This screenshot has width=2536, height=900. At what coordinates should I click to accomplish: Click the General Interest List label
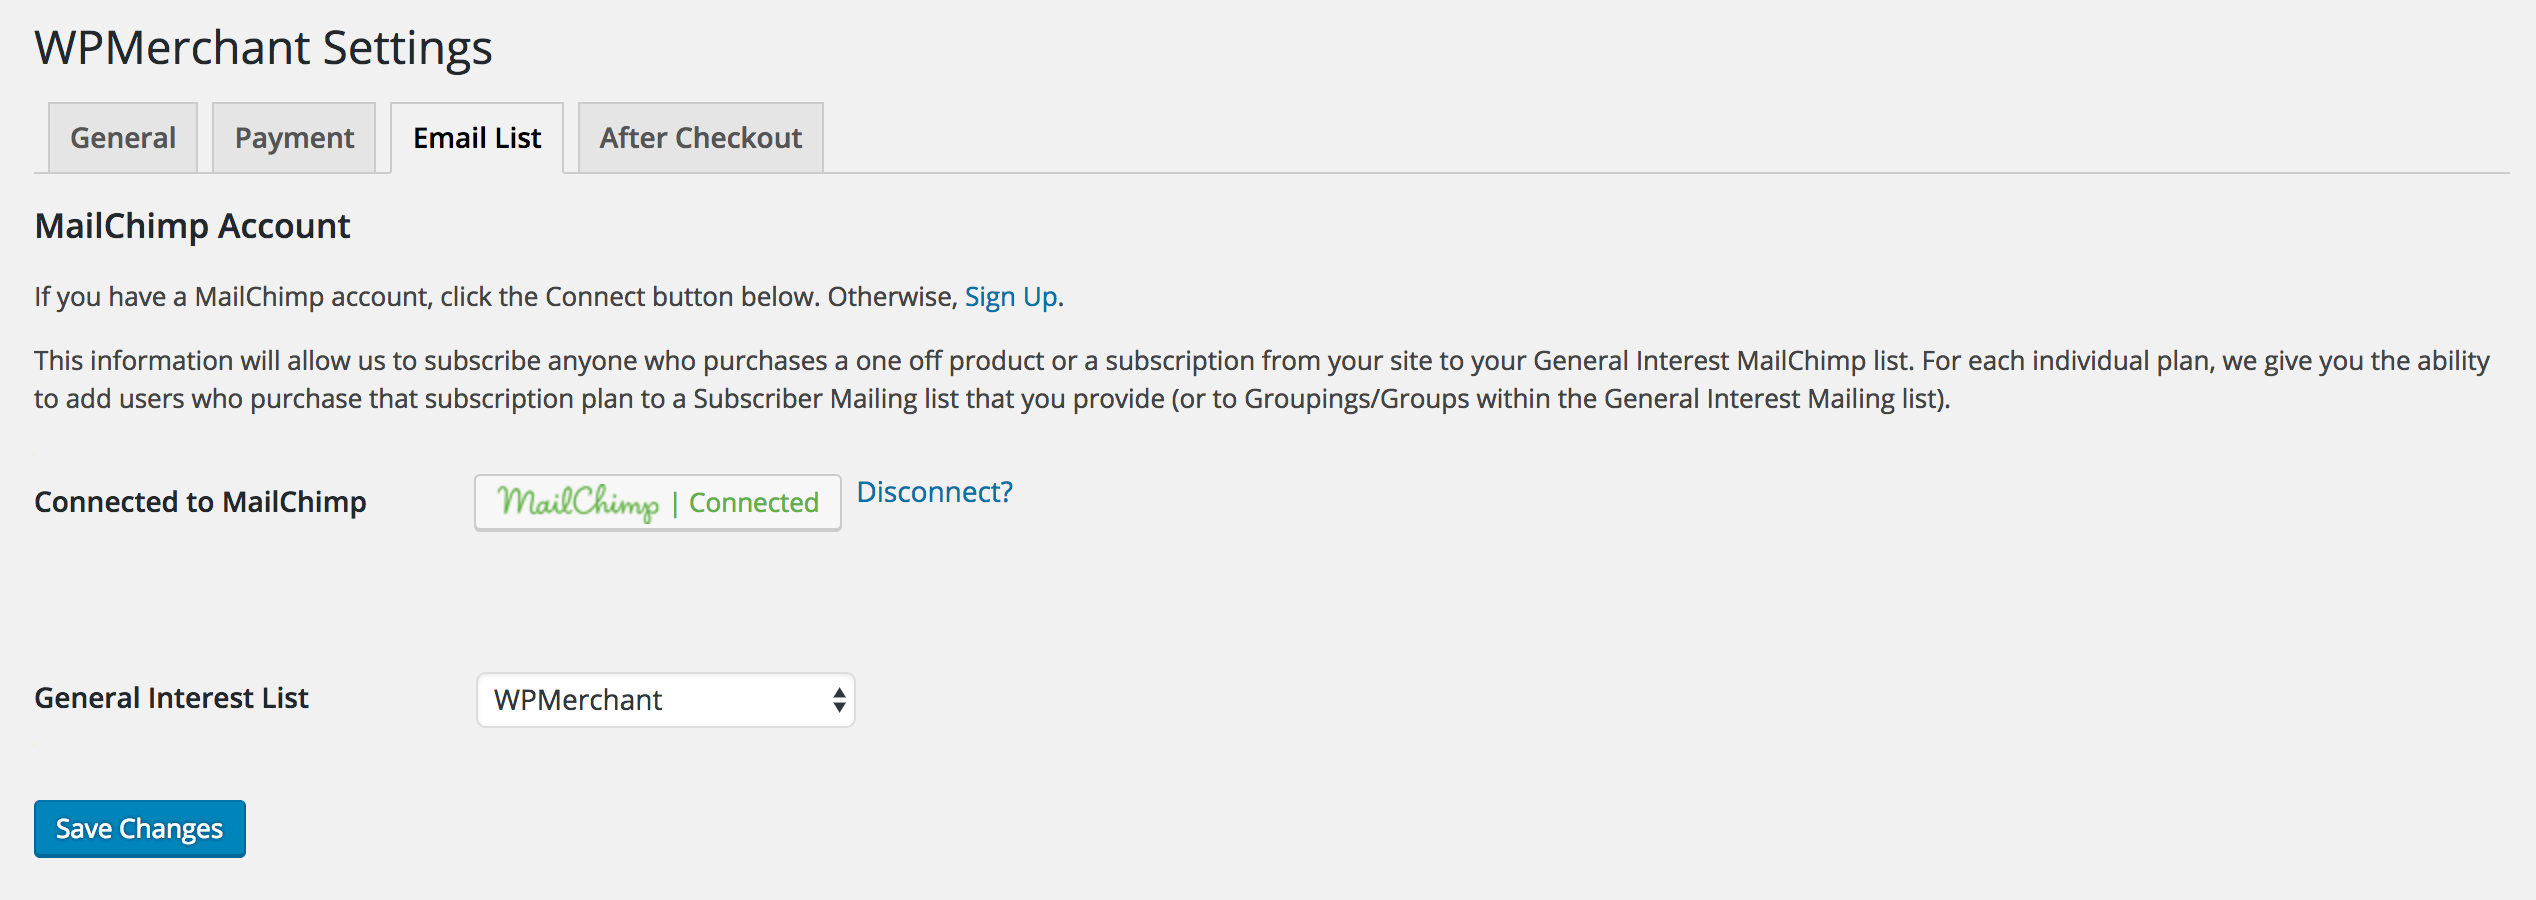pyautogui.click(x=171, y=698)
